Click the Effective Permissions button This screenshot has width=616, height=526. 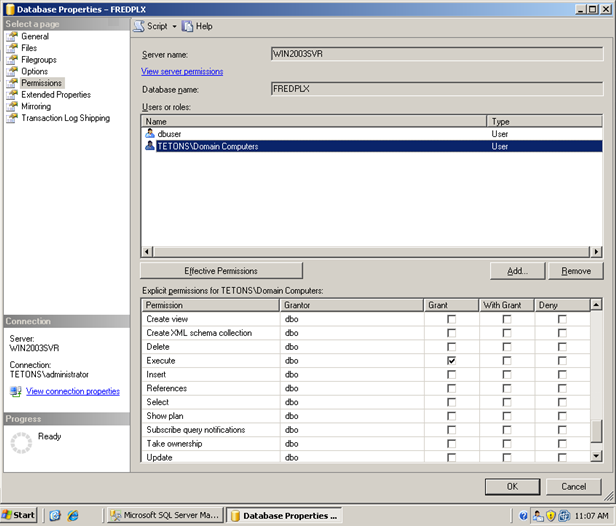[221, 271]
